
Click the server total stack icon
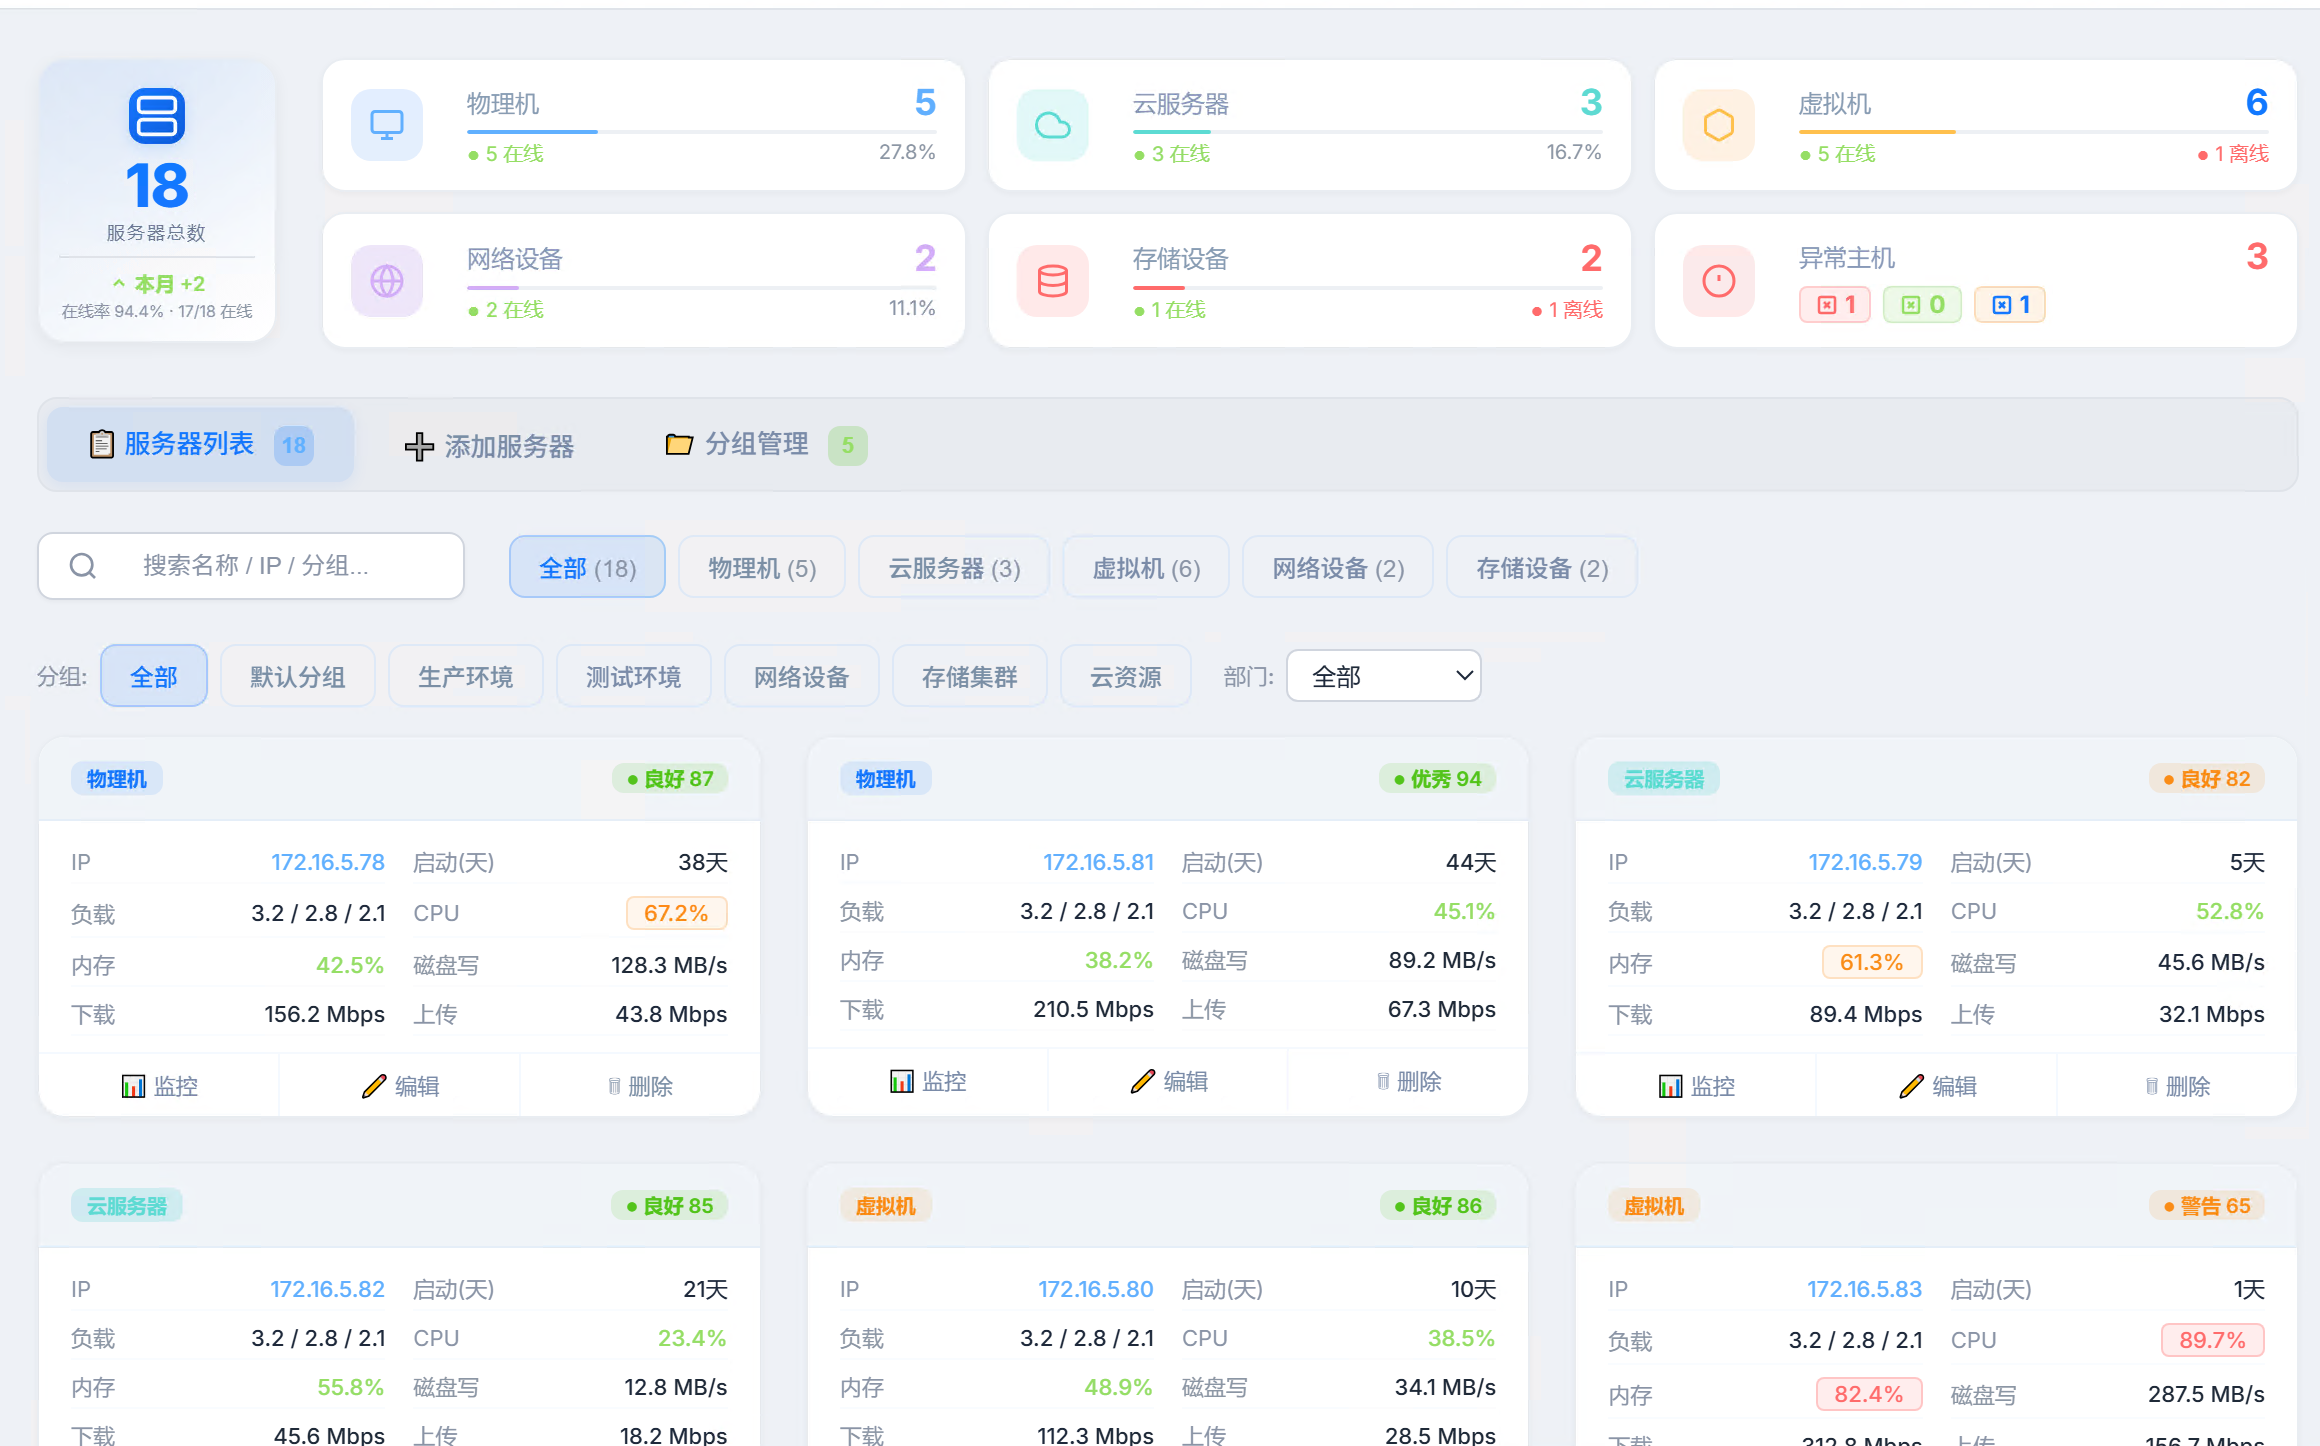click(x=157, y=116)
